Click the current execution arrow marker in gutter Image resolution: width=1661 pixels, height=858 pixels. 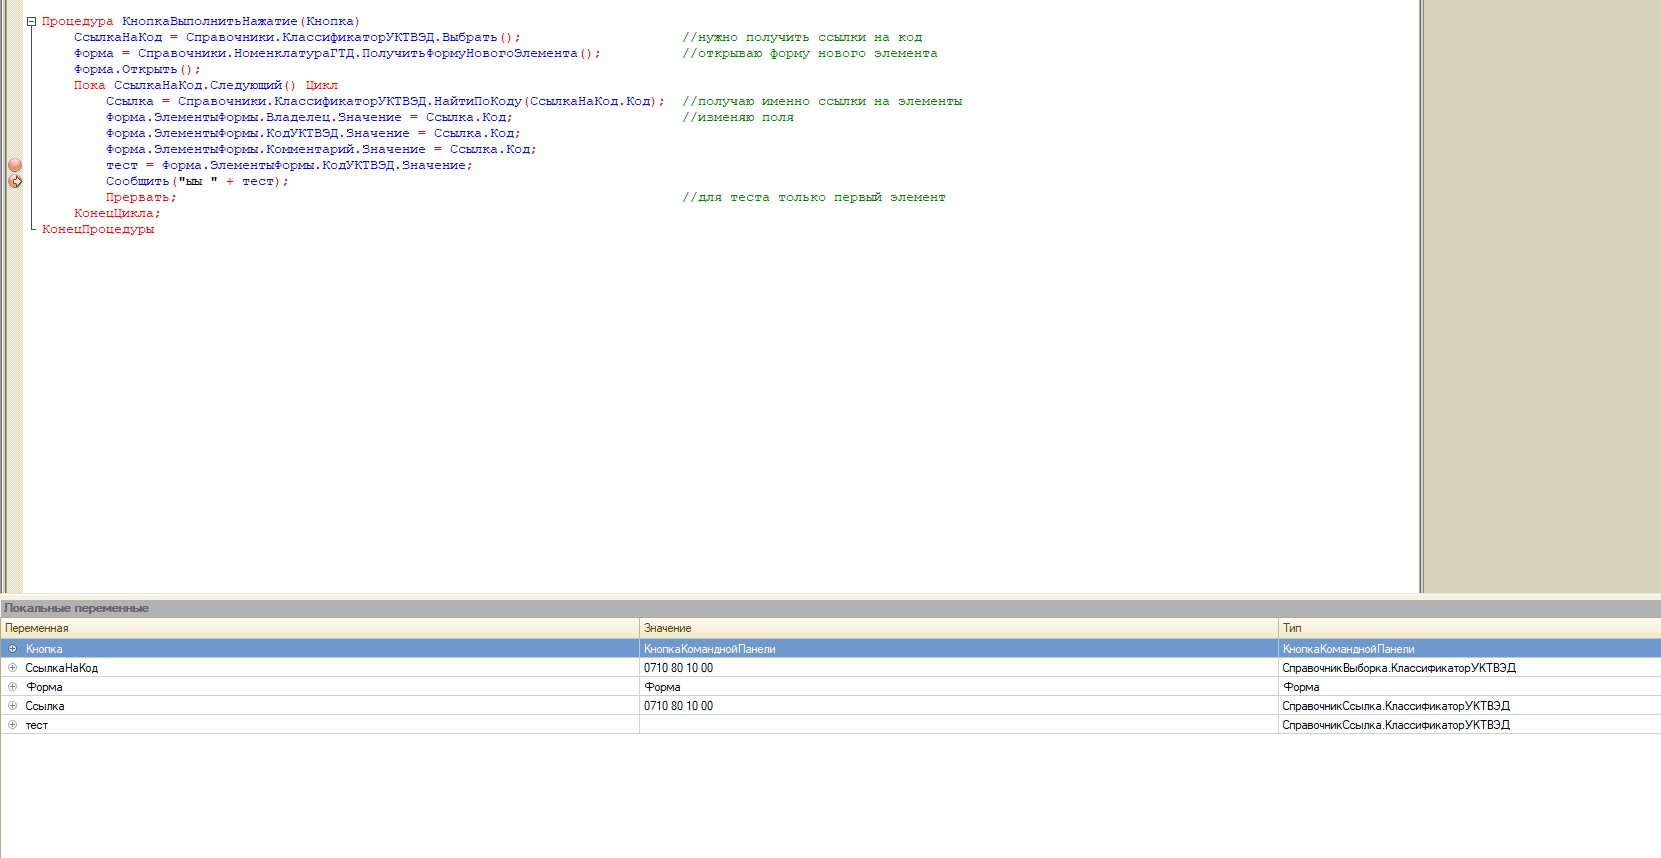click(15, 181)
